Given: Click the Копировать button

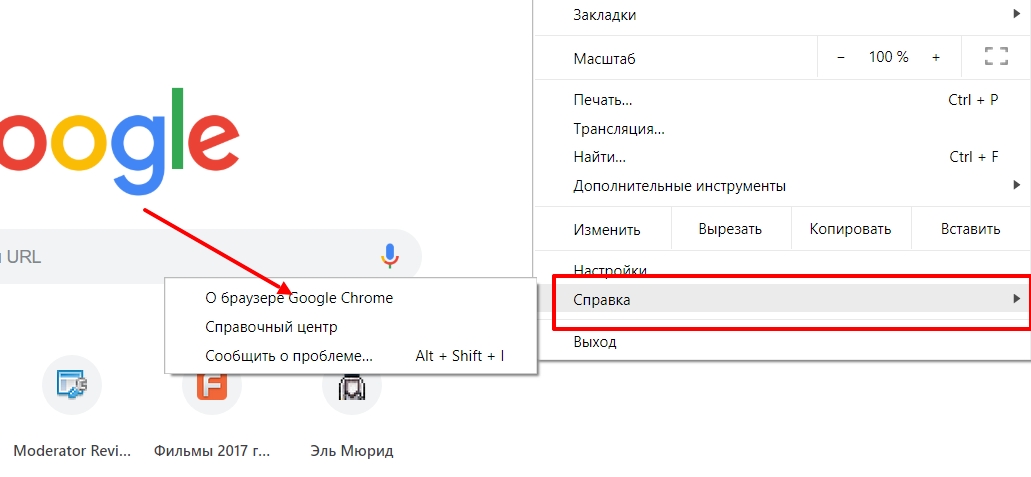Looking at the screenshot, I should 850,229.
